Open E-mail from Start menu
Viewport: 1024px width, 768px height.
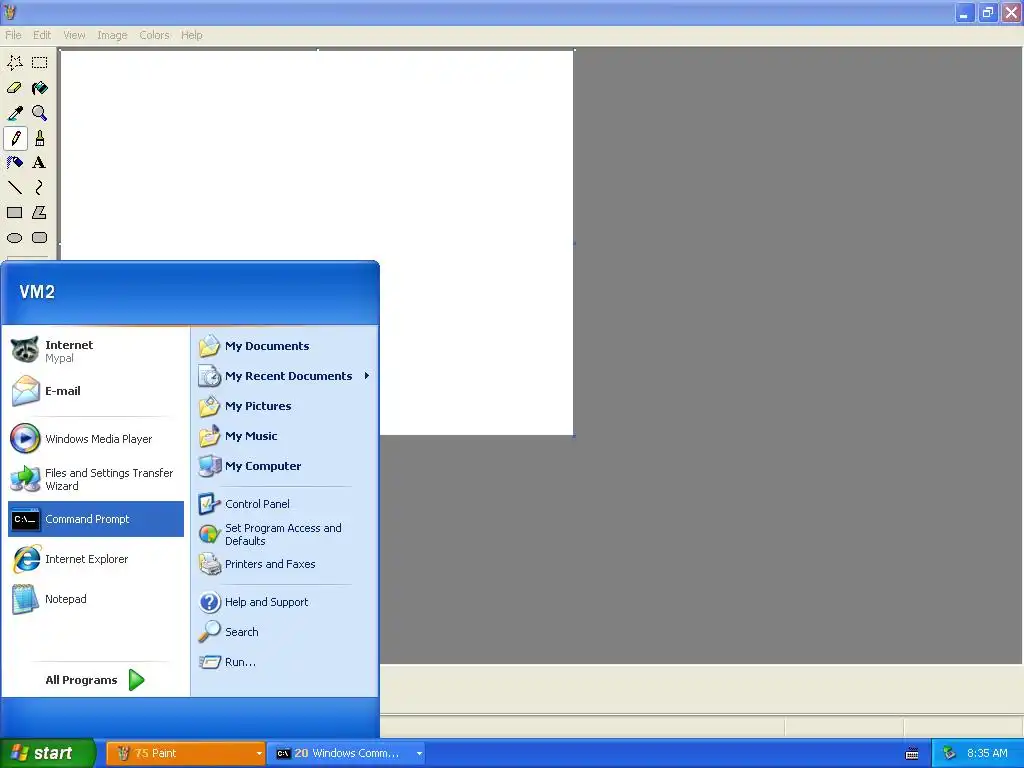pyautogui.click(x=96, y=391)
